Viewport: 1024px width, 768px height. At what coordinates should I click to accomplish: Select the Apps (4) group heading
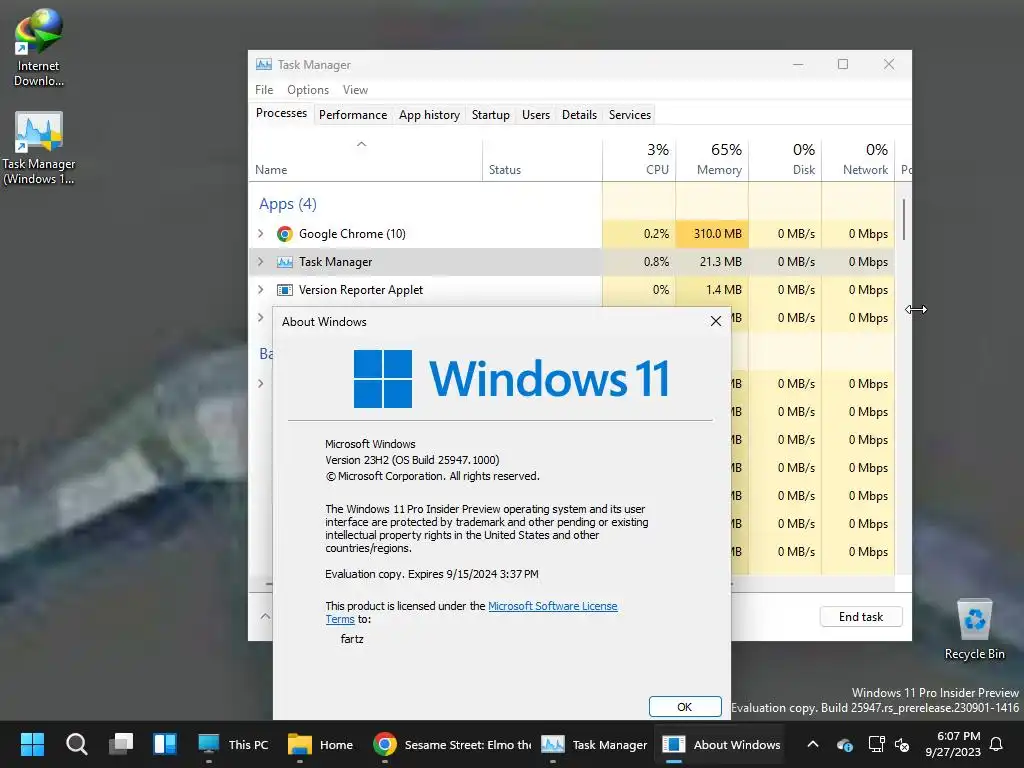288,204
